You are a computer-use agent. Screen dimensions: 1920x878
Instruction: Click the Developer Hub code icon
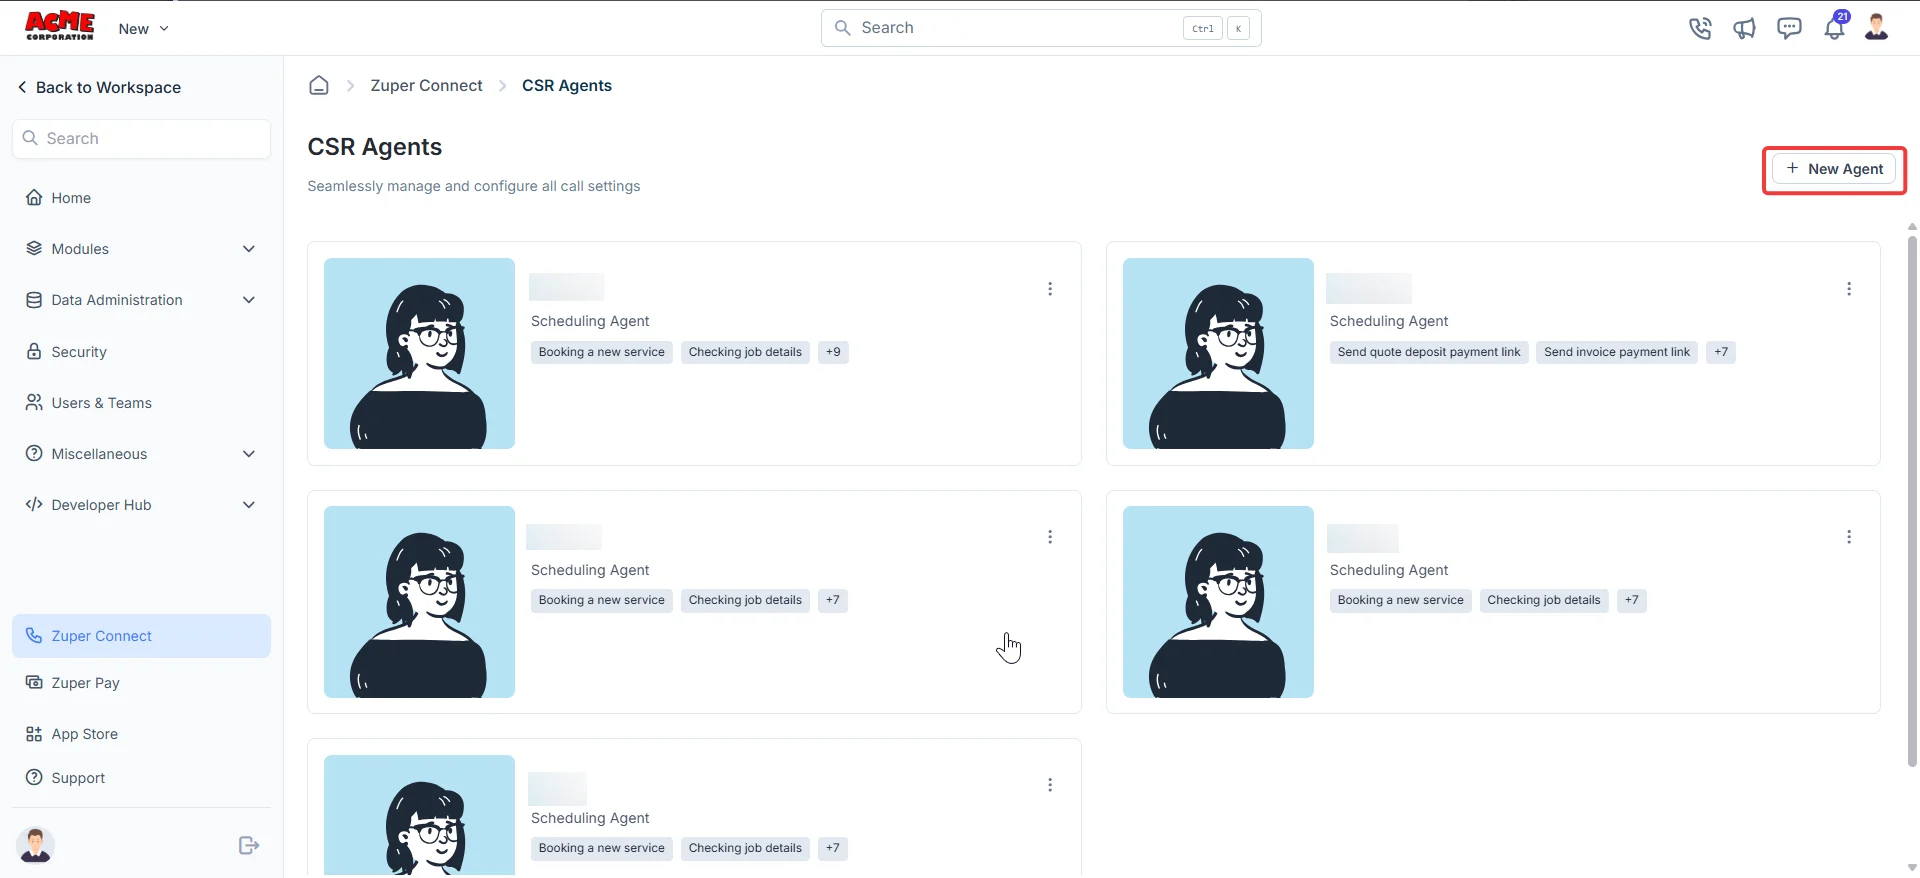click(34, 505)
